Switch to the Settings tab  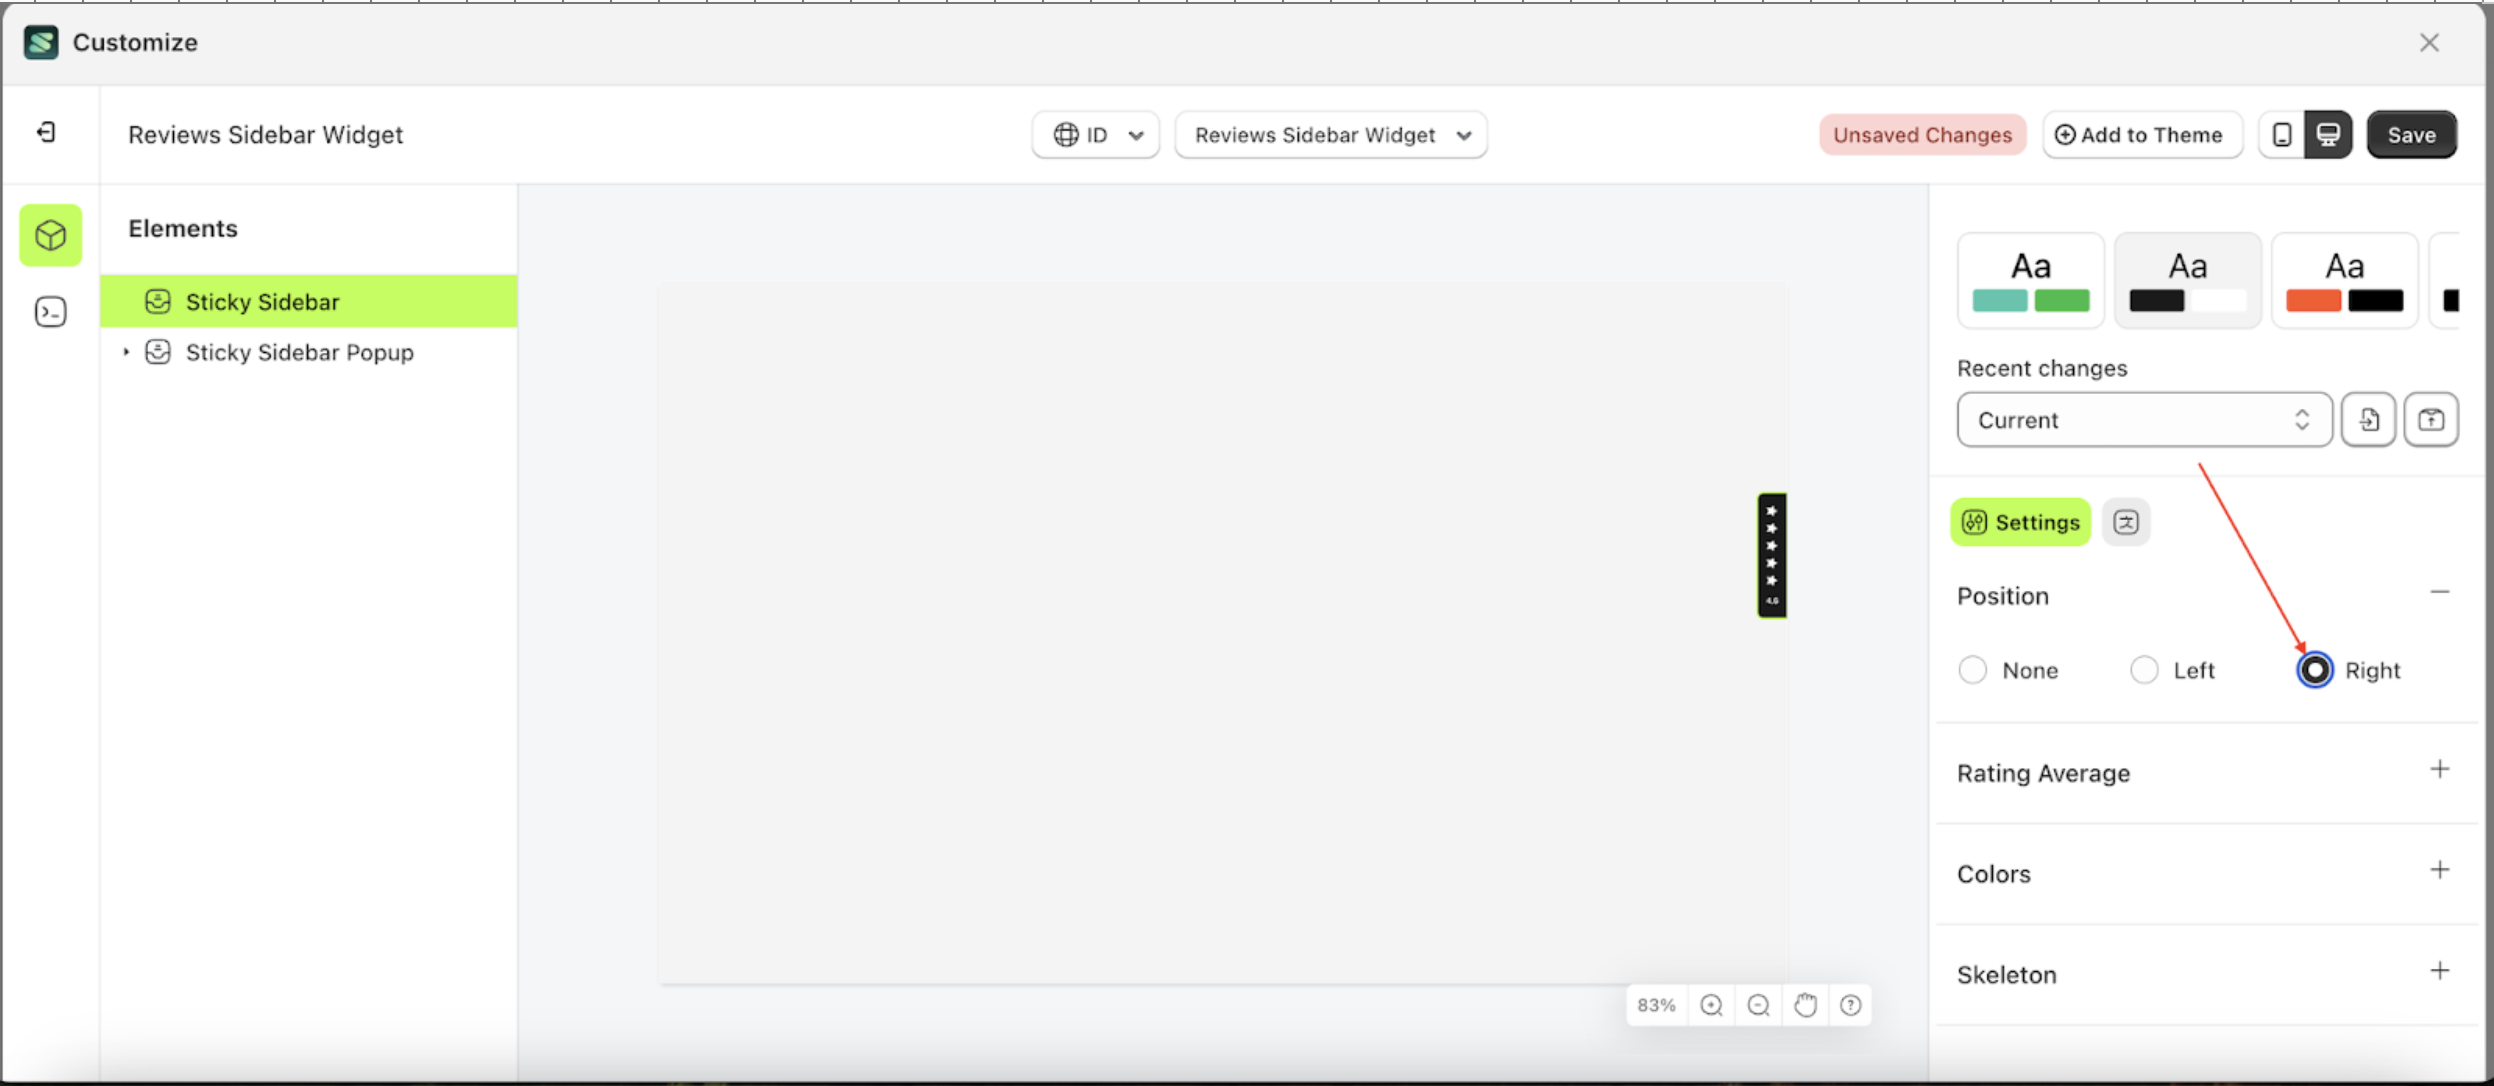pyautogui.click(x=2019, y=521)
